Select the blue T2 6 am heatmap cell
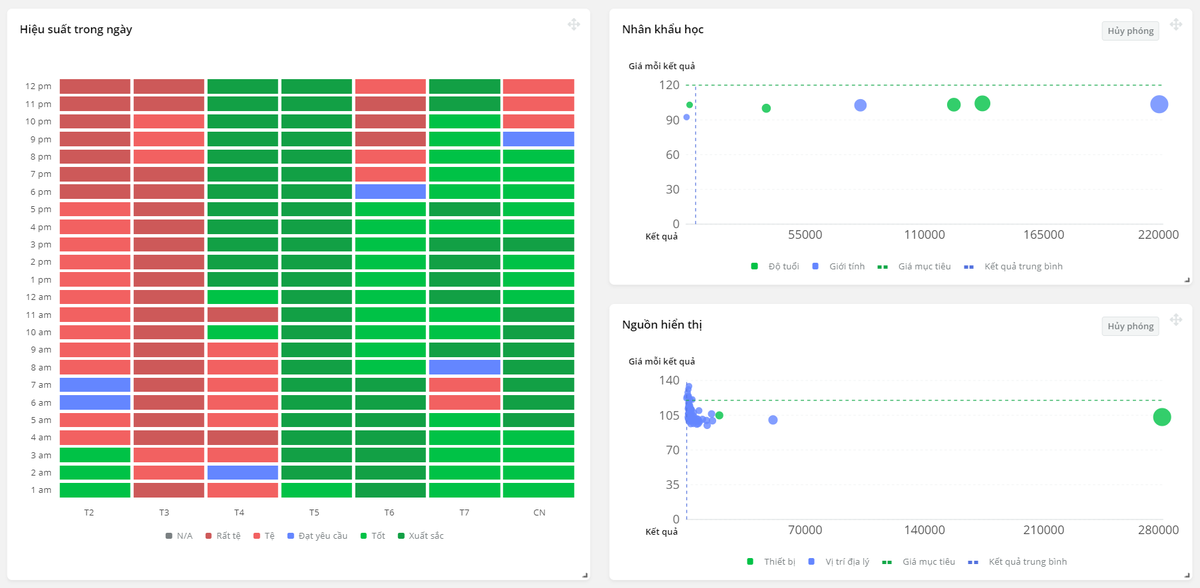The width and height of the screenshot is (1200, 588). 95,402
